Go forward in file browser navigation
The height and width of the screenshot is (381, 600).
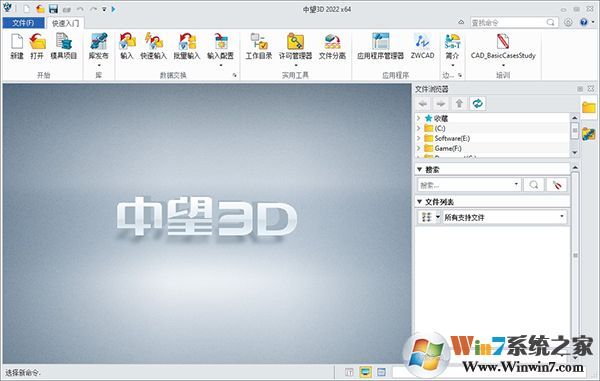pos(441,103)
